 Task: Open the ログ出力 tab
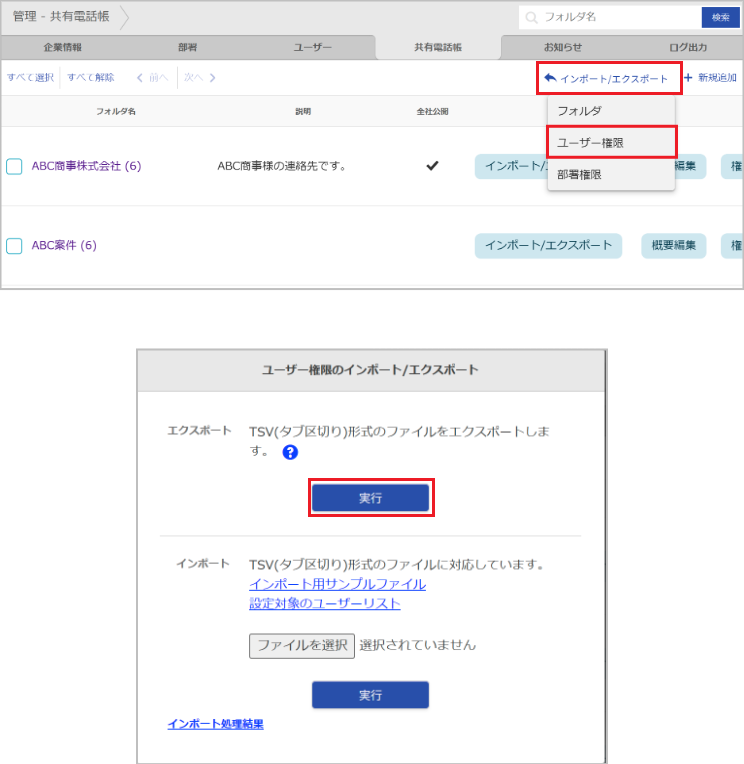point(686,47)
